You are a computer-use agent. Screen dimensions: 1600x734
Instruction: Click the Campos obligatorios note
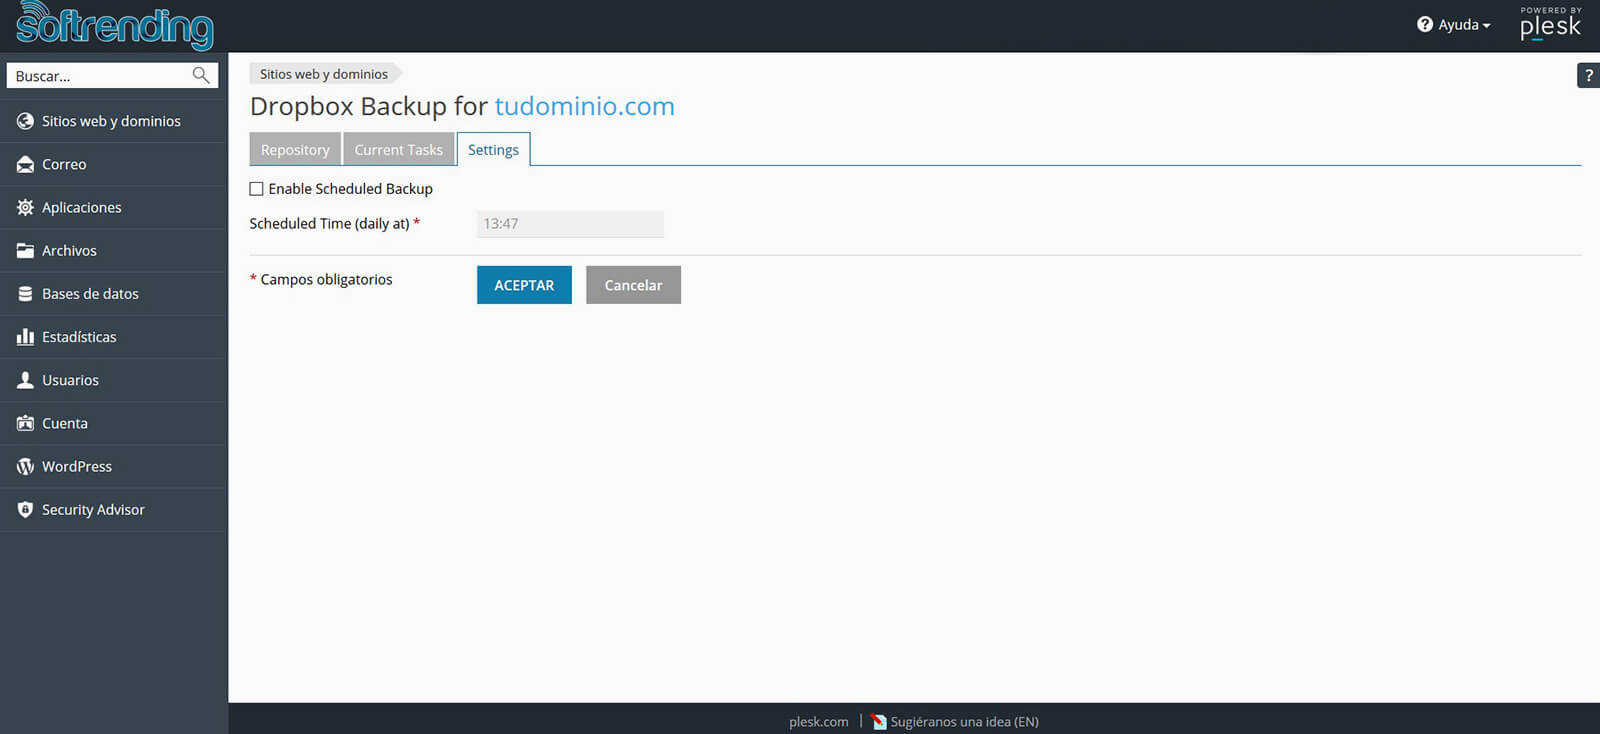coord(321,279)
